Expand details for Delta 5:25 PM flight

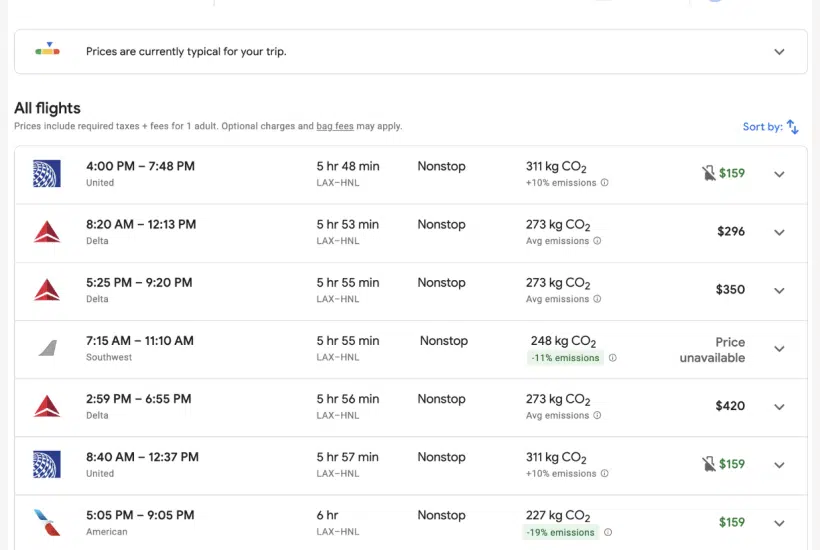[x=779, y=290]
